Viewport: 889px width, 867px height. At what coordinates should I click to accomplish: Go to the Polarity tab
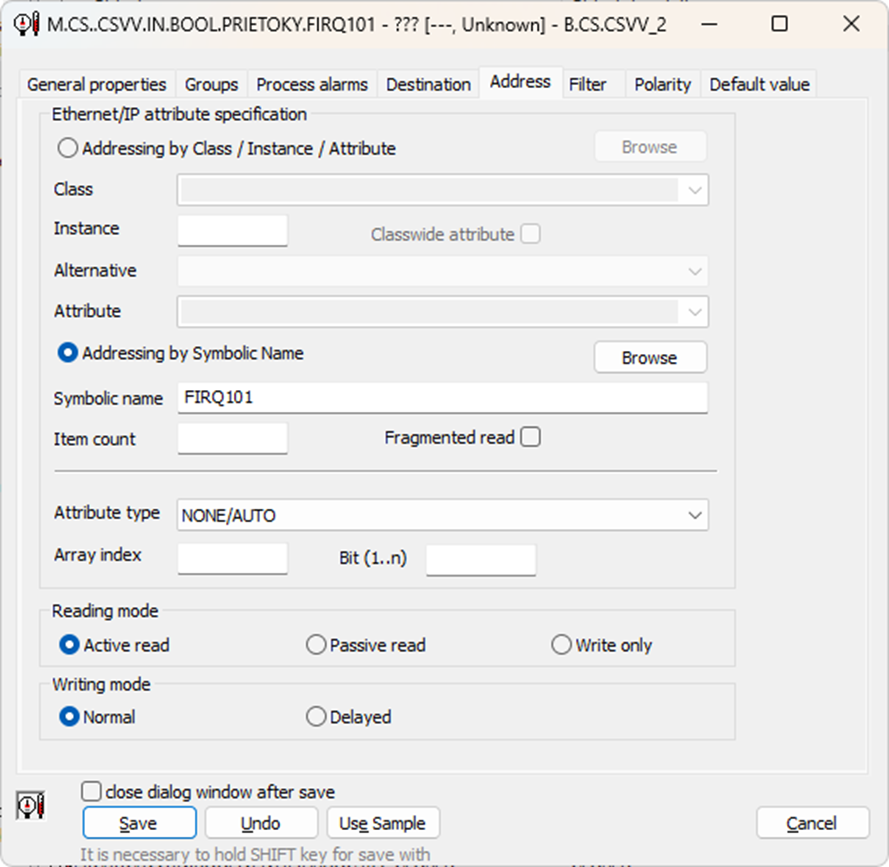662,84
